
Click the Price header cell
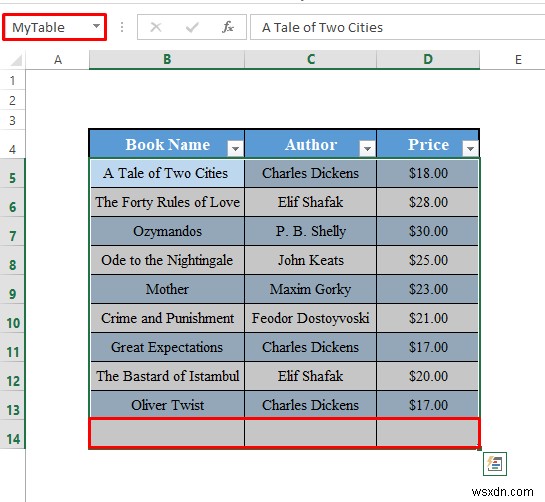click(x=428, y=144)
